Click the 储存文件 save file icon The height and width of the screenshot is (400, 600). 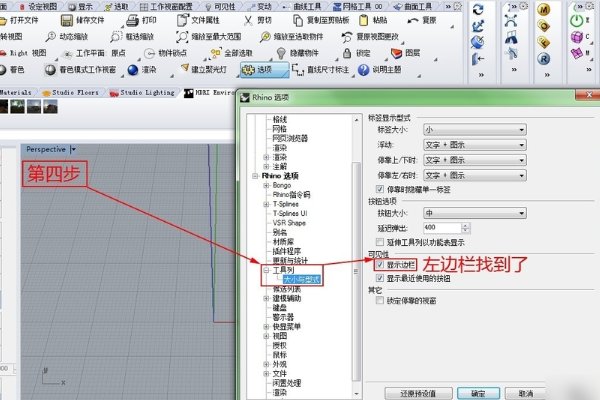point(67,20)
